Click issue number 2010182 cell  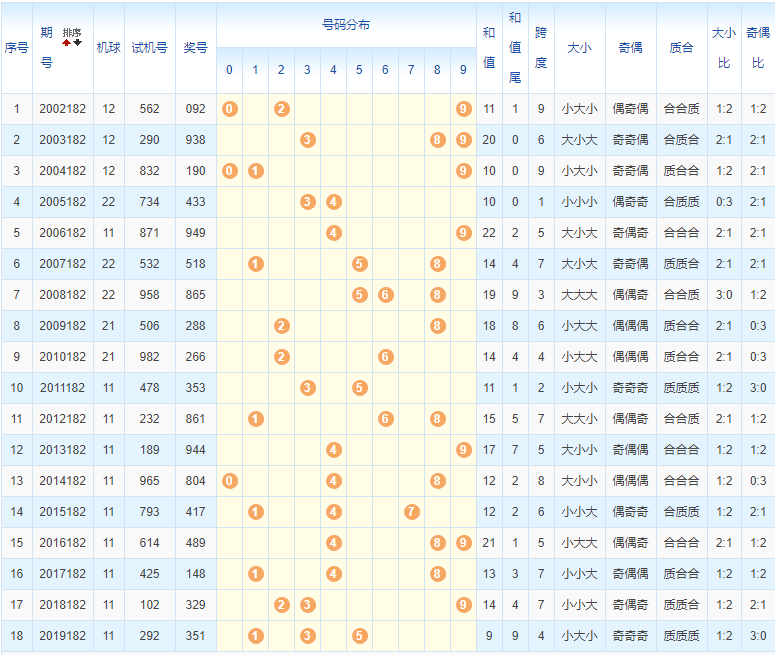(x=62, y=357)
